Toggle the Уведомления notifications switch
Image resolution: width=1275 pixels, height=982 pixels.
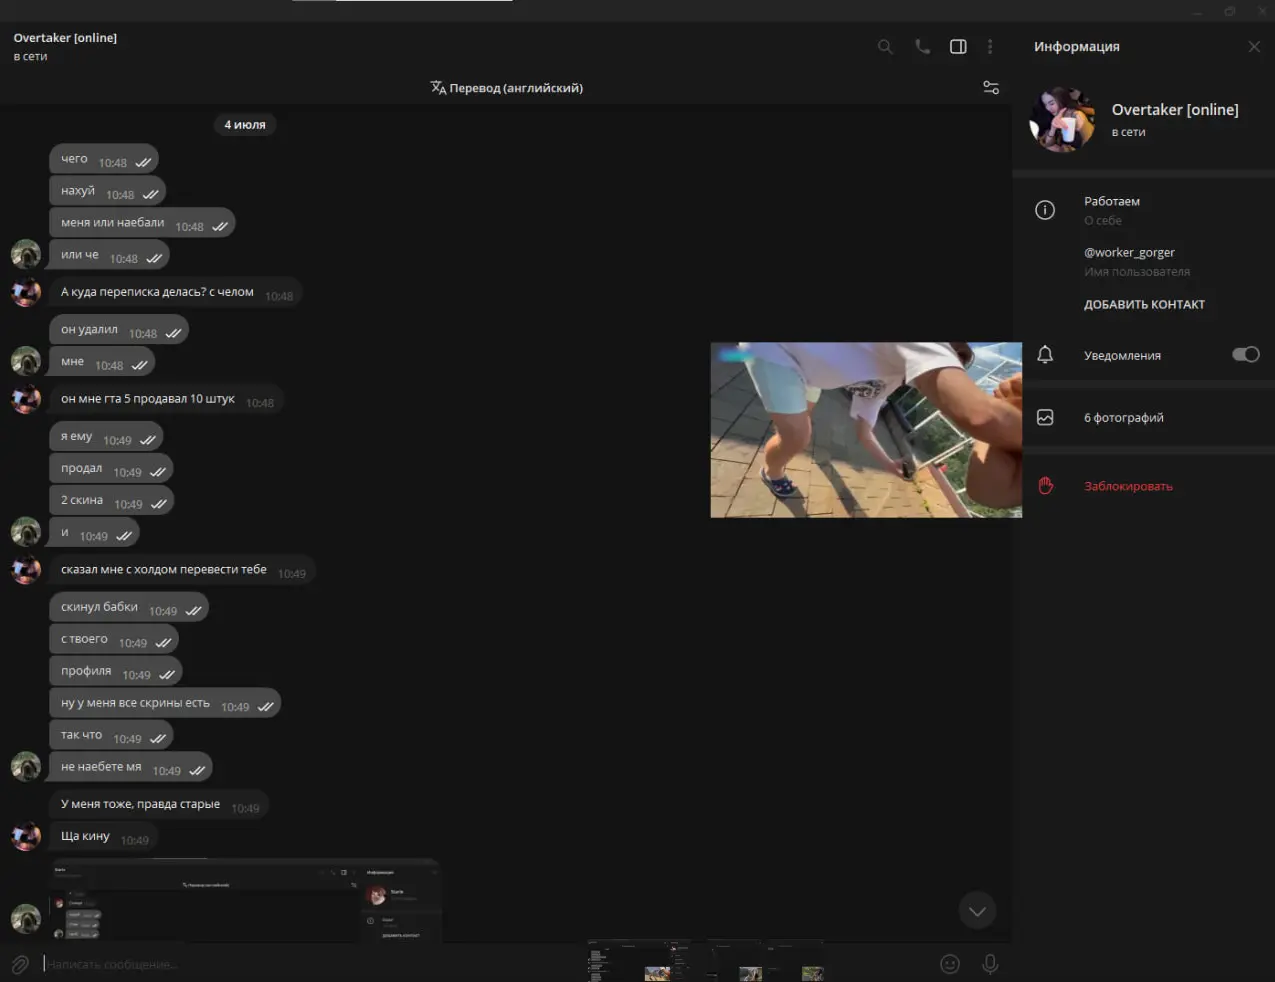click(x=1245, y=355)
